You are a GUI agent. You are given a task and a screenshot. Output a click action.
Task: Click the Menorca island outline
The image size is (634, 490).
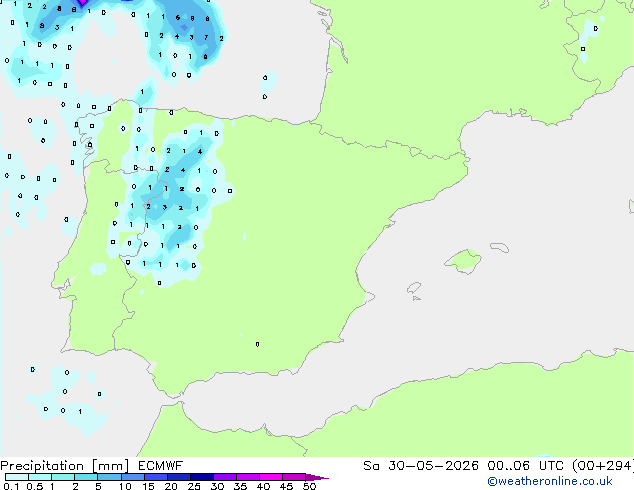point(500,247)
